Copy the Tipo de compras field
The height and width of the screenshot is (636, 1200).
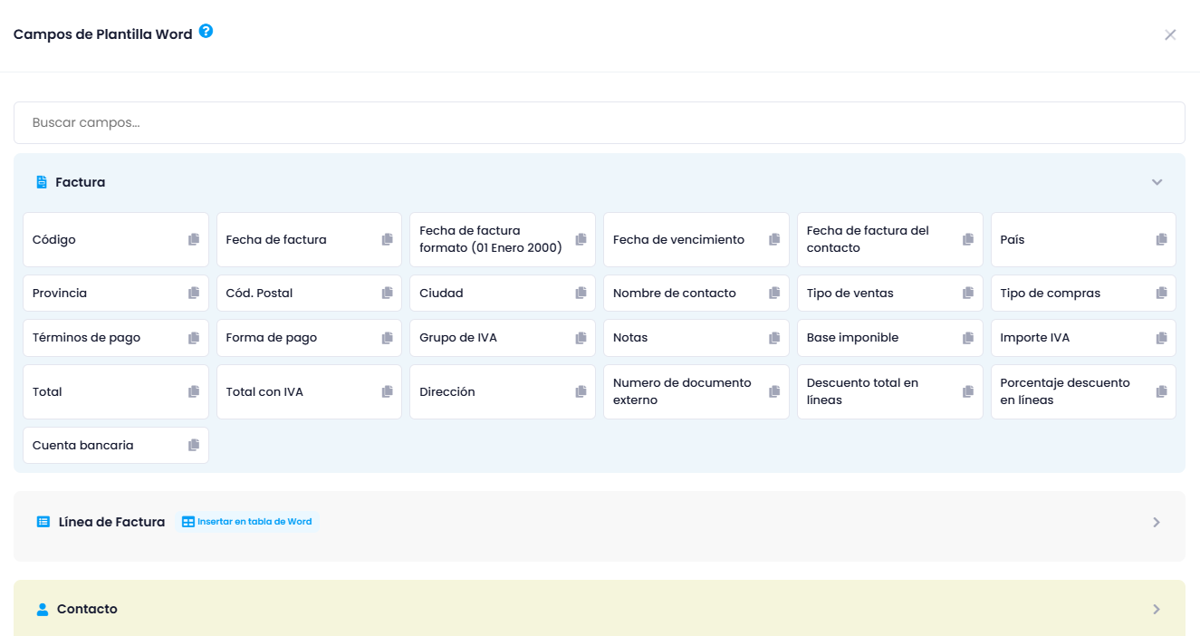[x=1161, y=293]
